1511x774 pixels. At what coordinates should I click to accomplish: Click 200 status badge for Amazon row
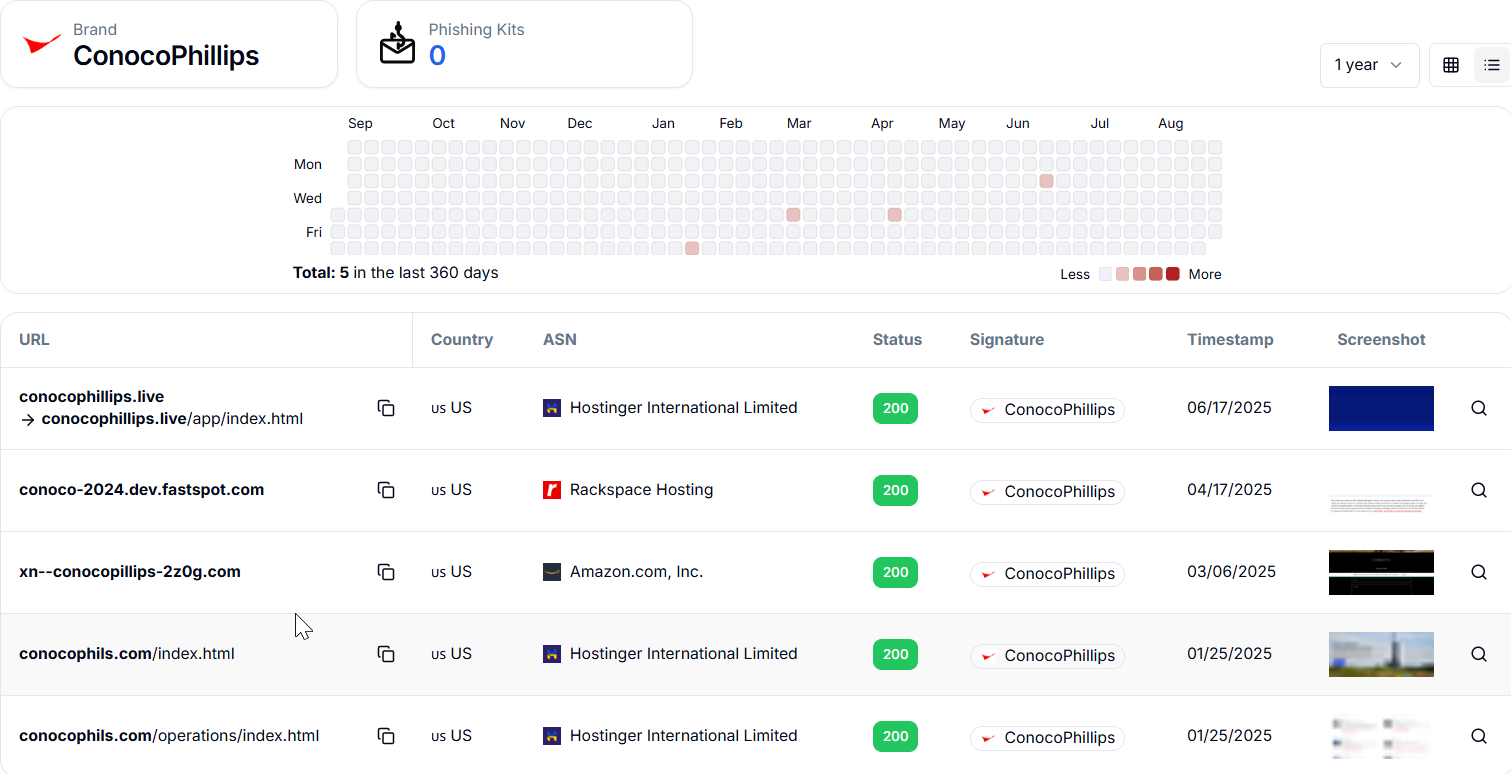pyautogui.click(x=895, y=572)
